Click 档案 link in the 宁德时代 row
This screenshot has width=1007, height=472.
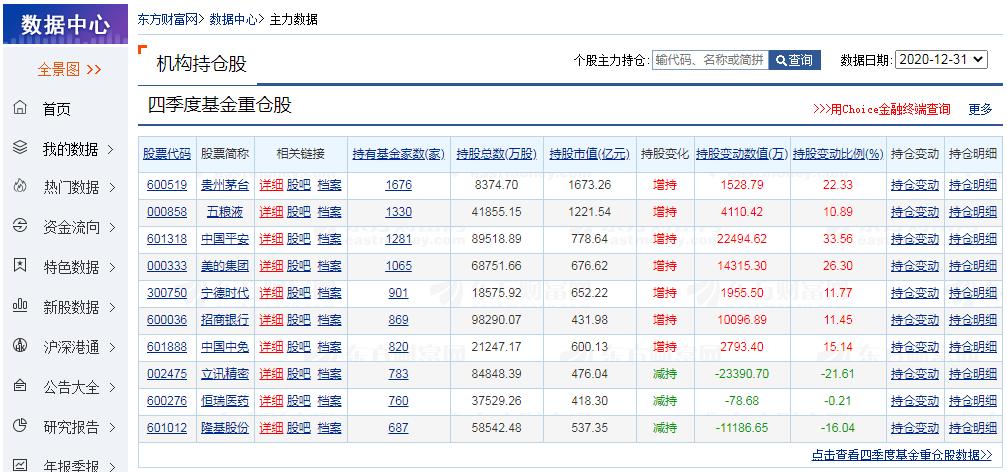(329, 293)
